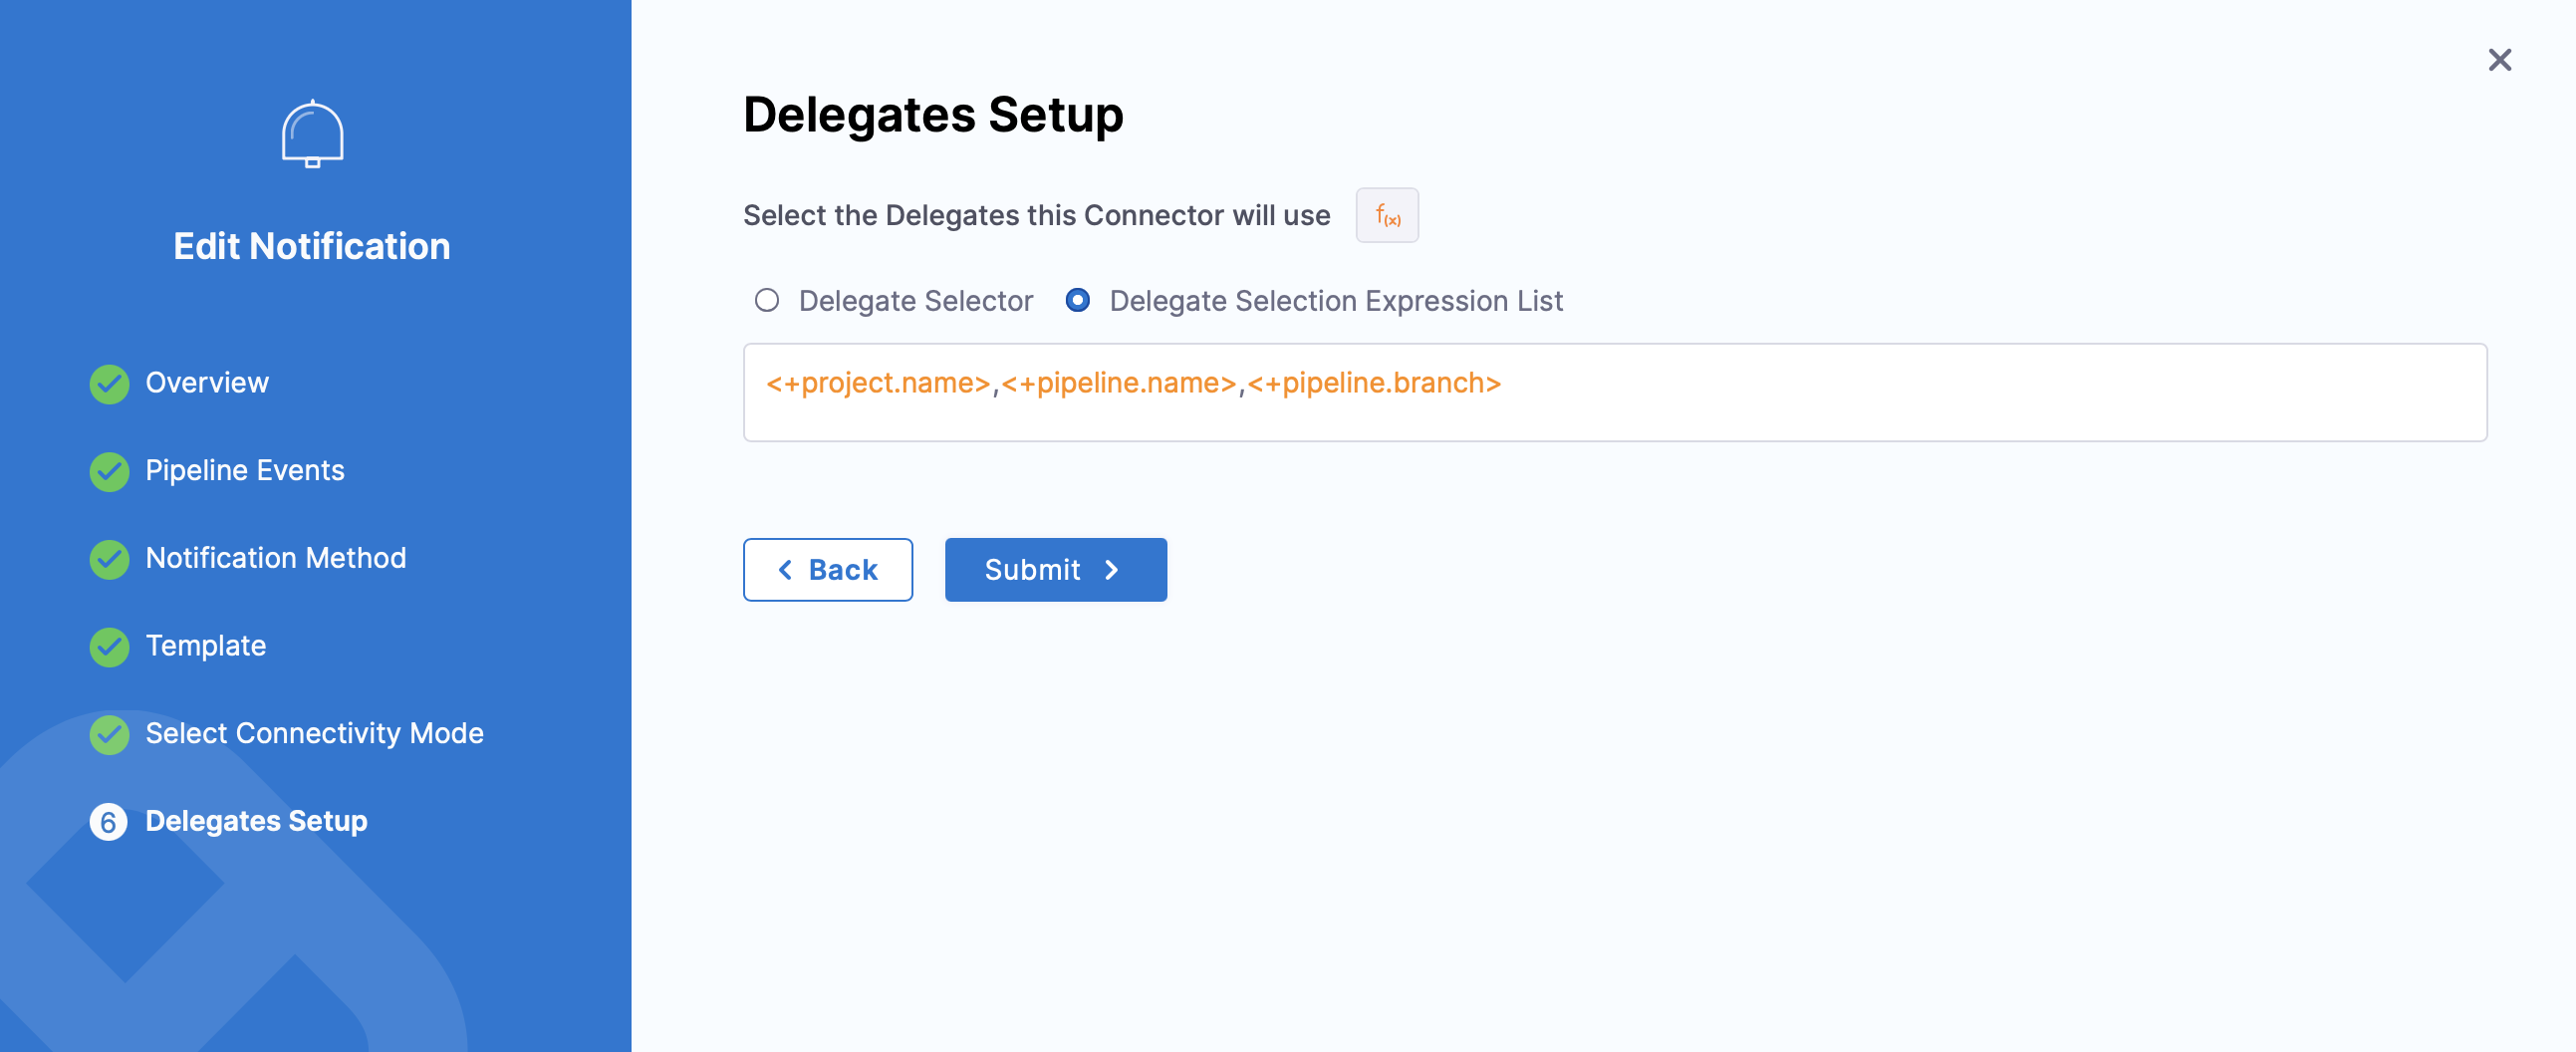Click the <+pipeline.branch> expression token
Viewport: 2576px width, 1052px height.
pyautogui.click(x=1374, y=383)
